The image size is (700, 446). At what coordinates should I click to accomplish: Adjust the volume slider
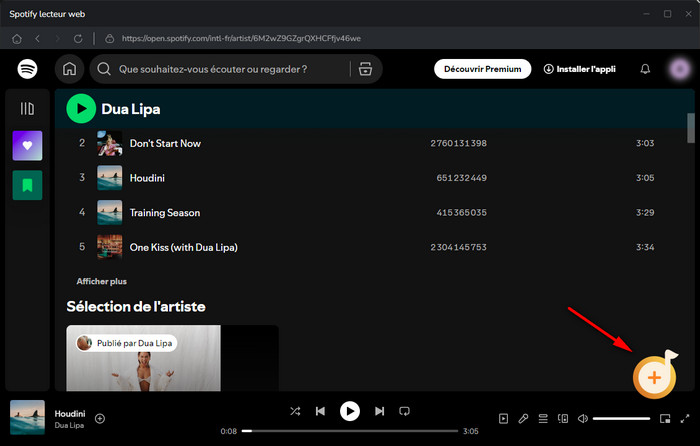click(621, 418)
